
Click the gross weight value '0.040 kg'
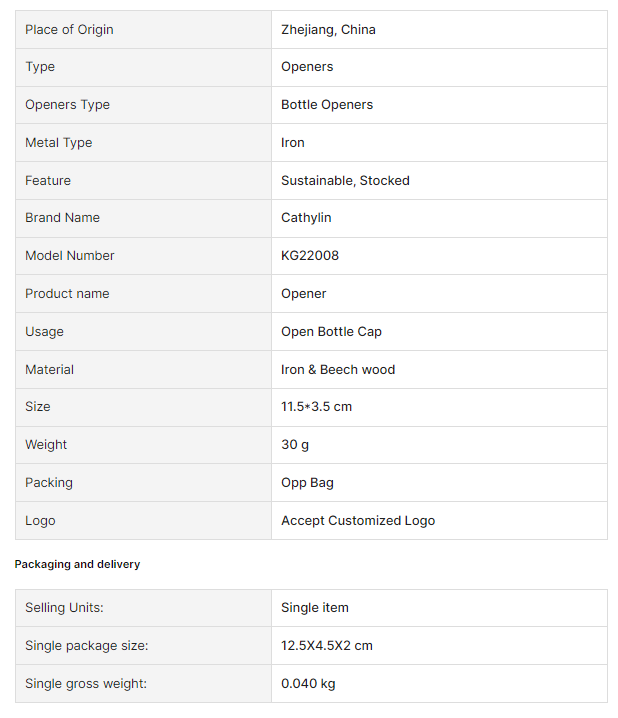308,684
